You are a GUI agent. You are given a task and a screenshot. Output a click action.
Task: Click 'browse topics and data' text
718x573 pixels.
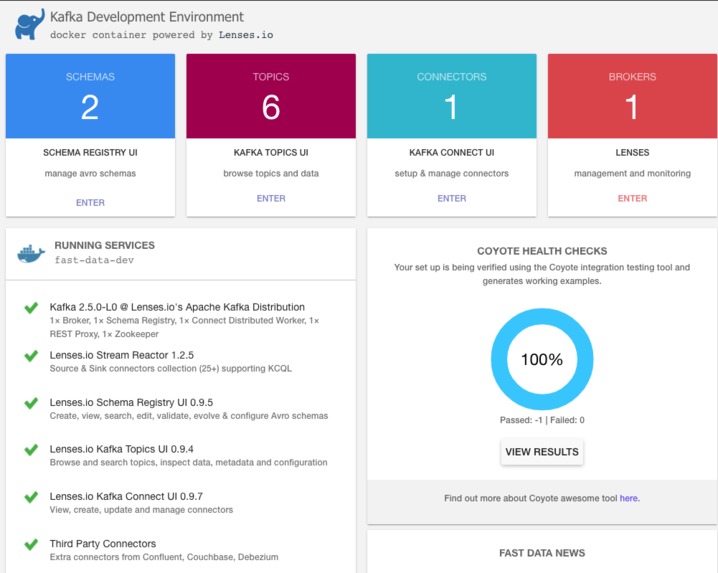pos(271,174)
